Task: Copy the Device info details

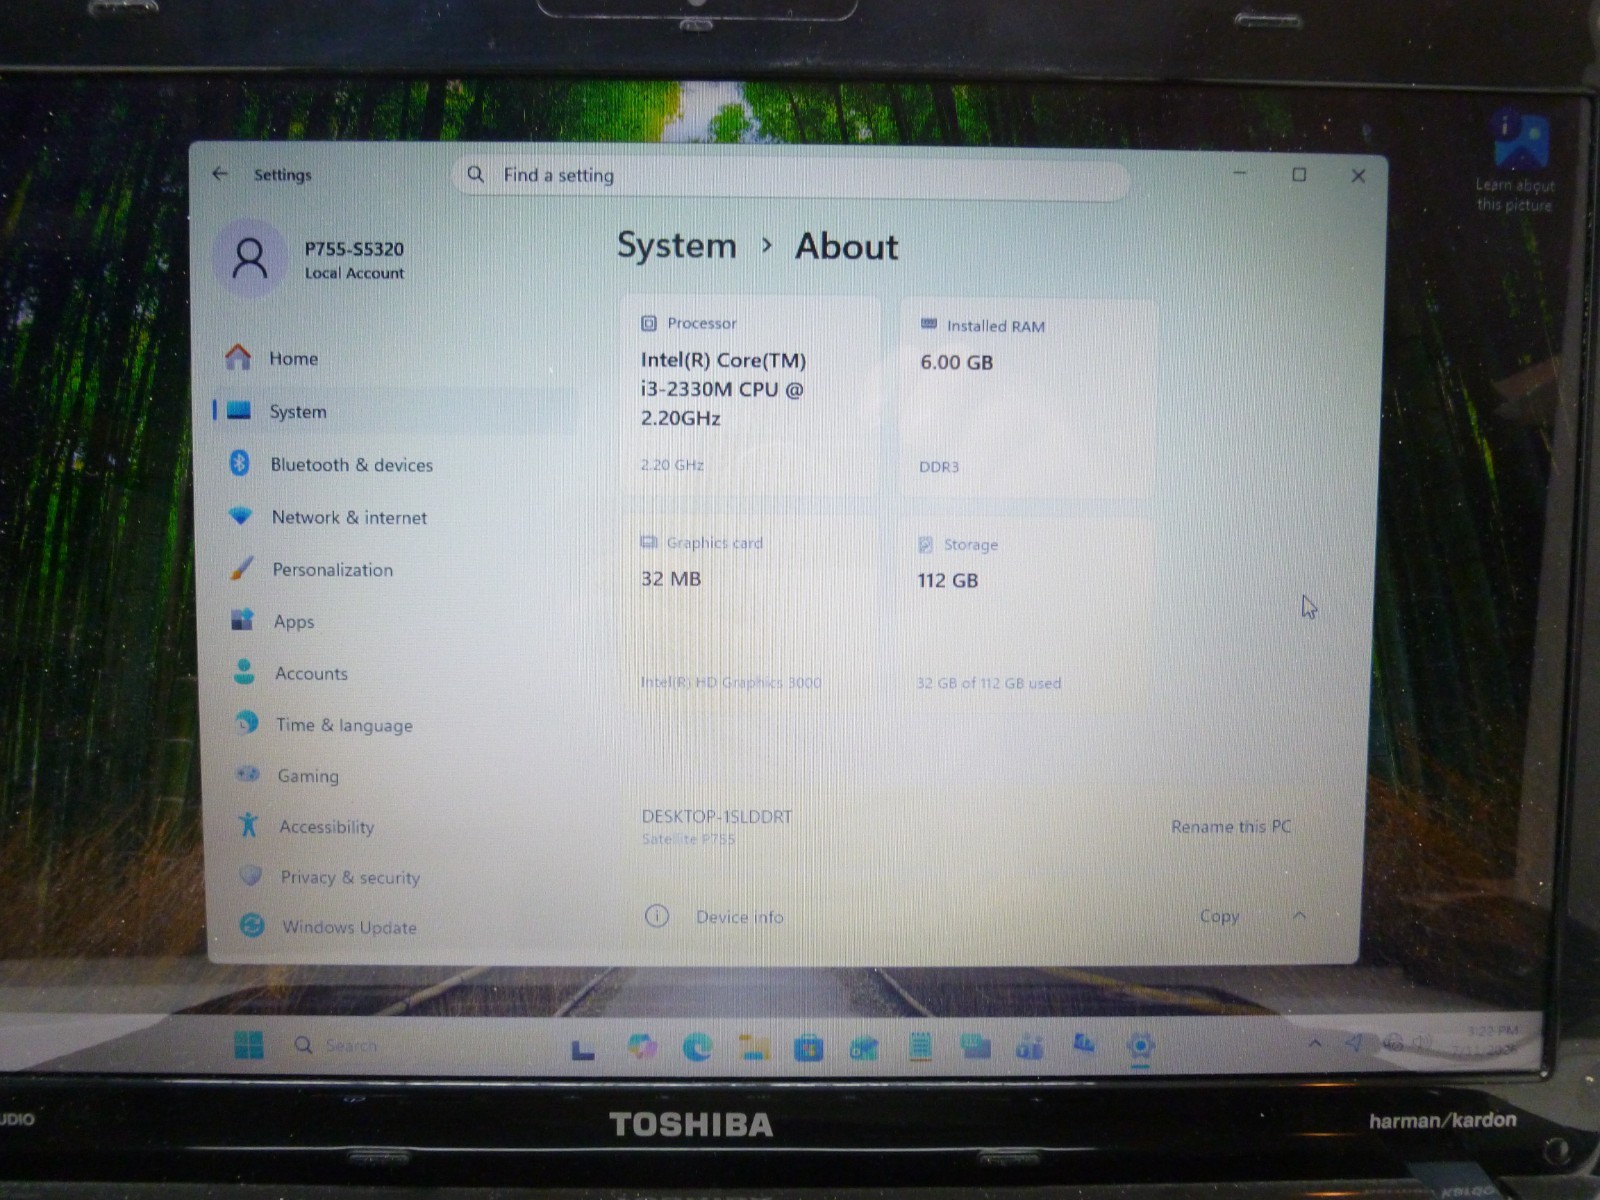Action: [x=1219, y=916]
